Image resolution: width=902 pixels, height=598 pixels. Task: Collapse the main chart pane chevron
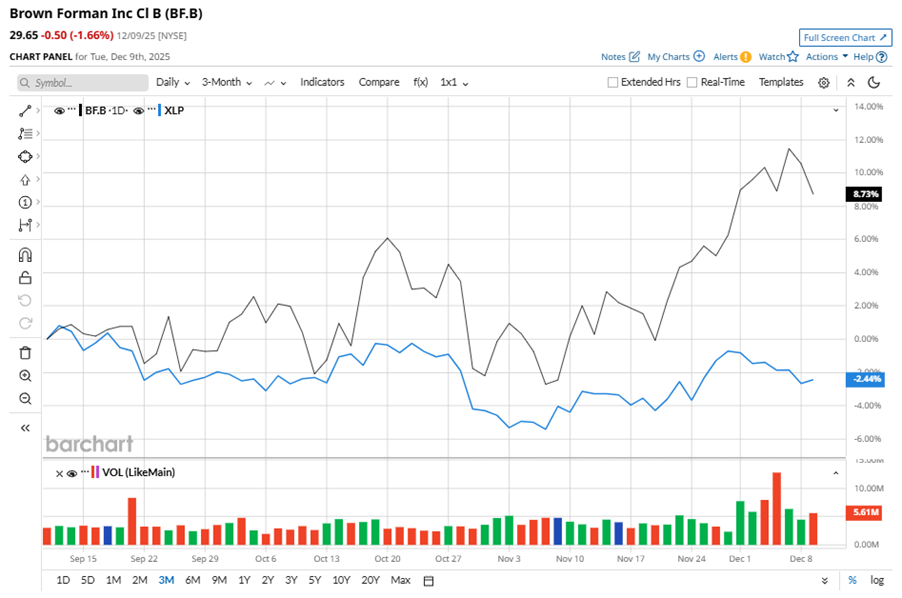pos(836,110)
